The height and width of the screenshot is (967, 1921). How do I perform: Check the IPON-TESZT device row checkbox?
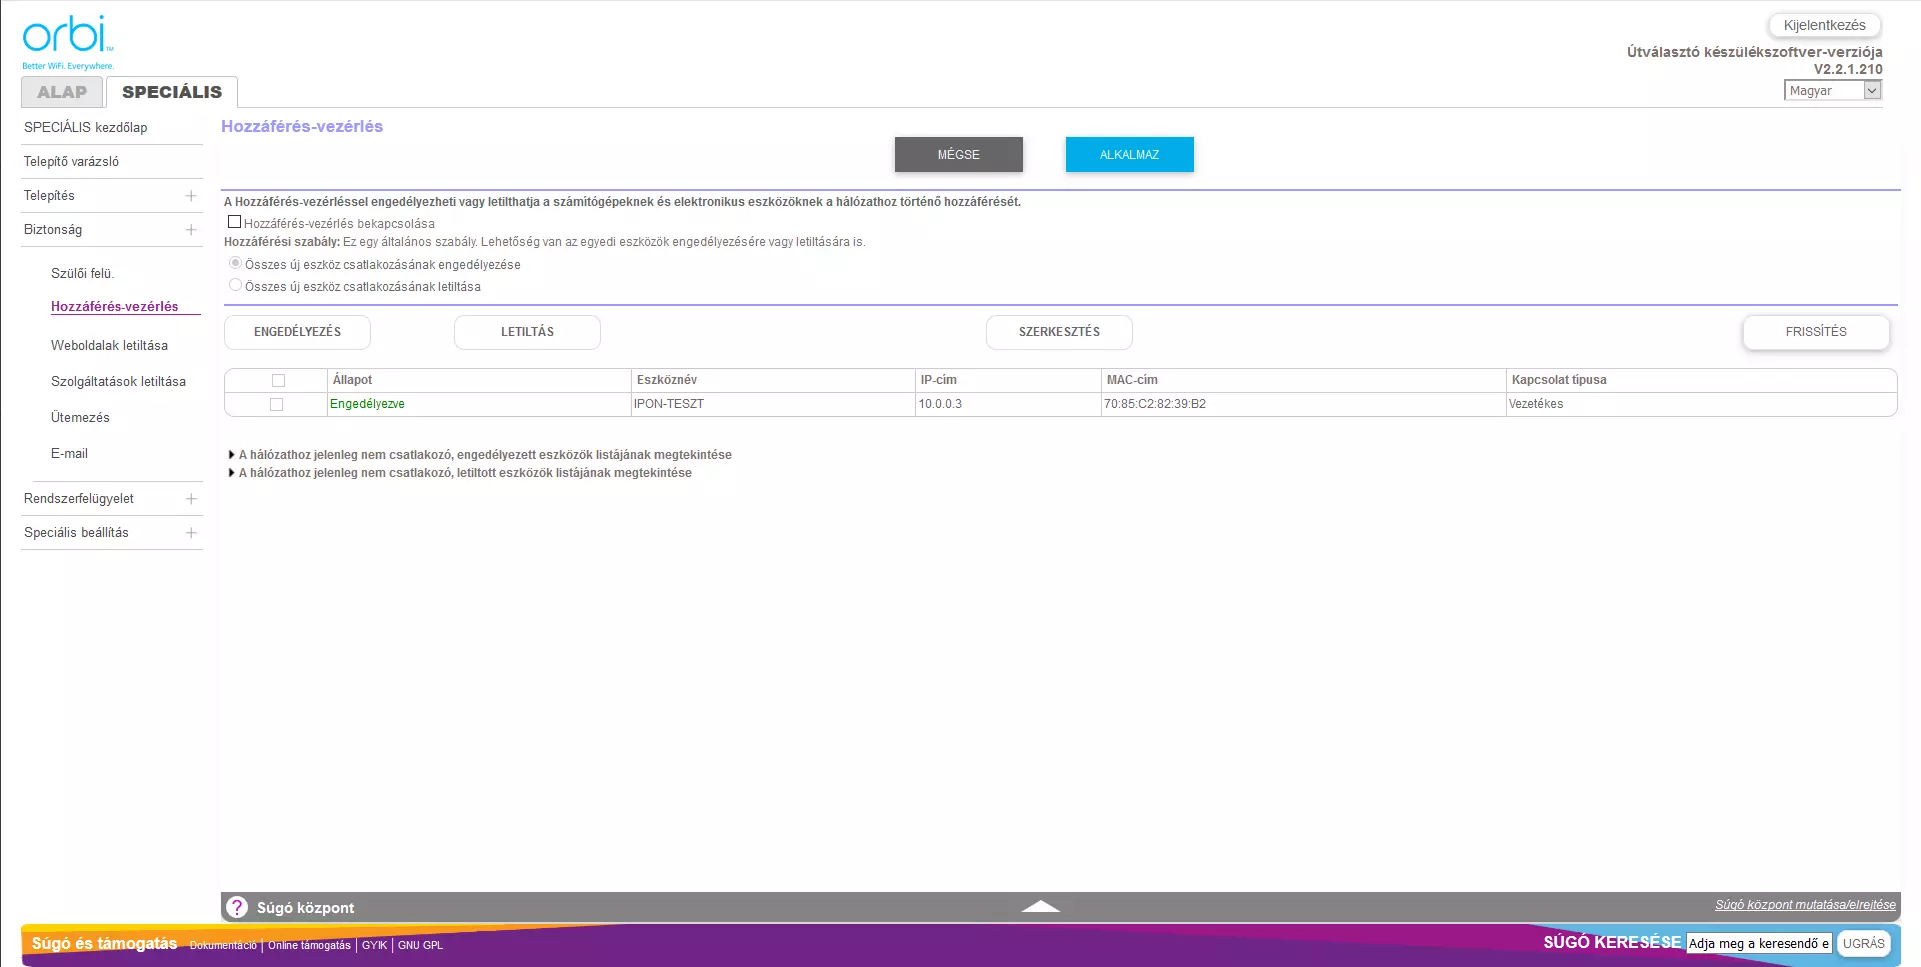coord(277,404)
